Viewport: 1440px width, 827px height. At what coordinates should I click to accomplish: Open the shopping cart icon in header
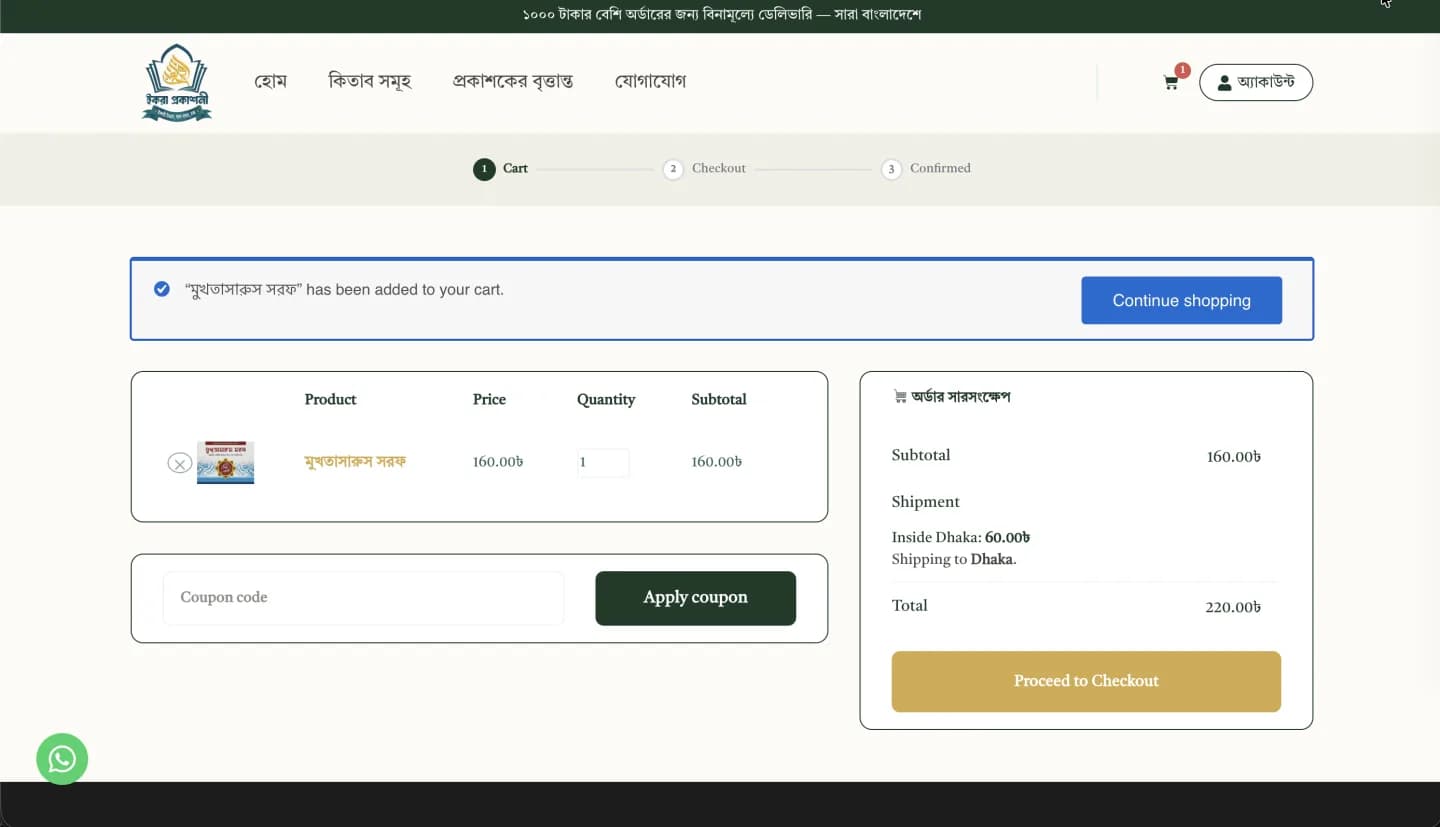tap(1170, 83)
